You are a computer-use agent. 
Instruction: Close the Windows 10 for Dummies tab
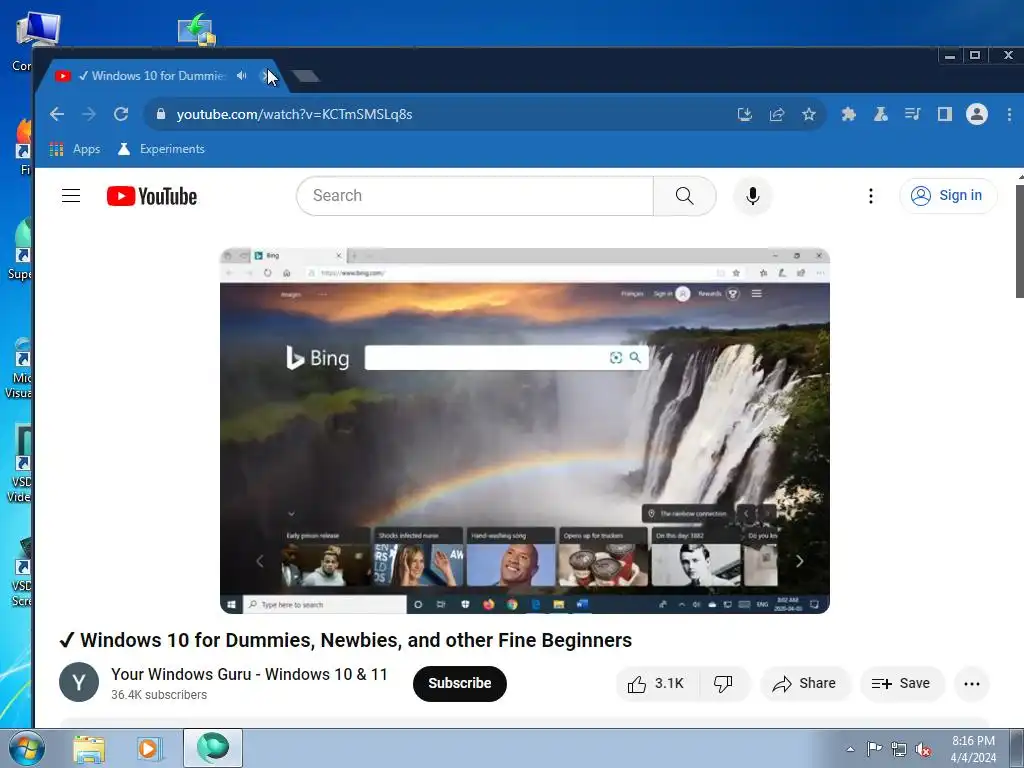pos(266,76)
